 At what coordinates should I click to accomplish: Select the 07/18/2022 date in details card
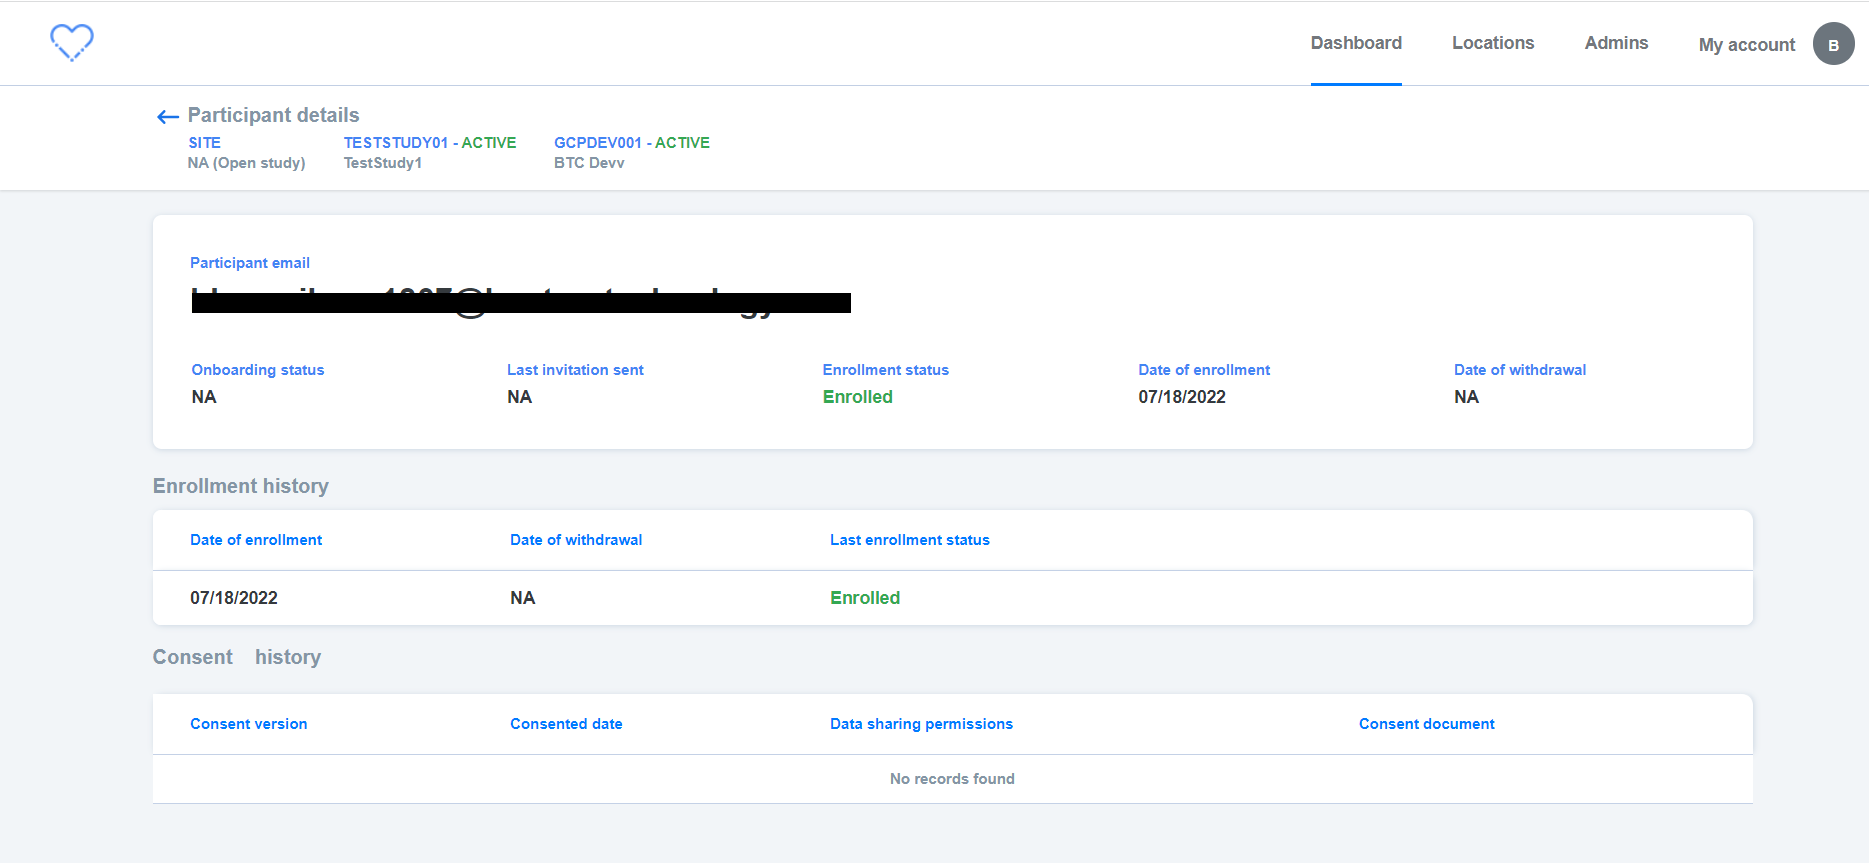(1182, 397)
